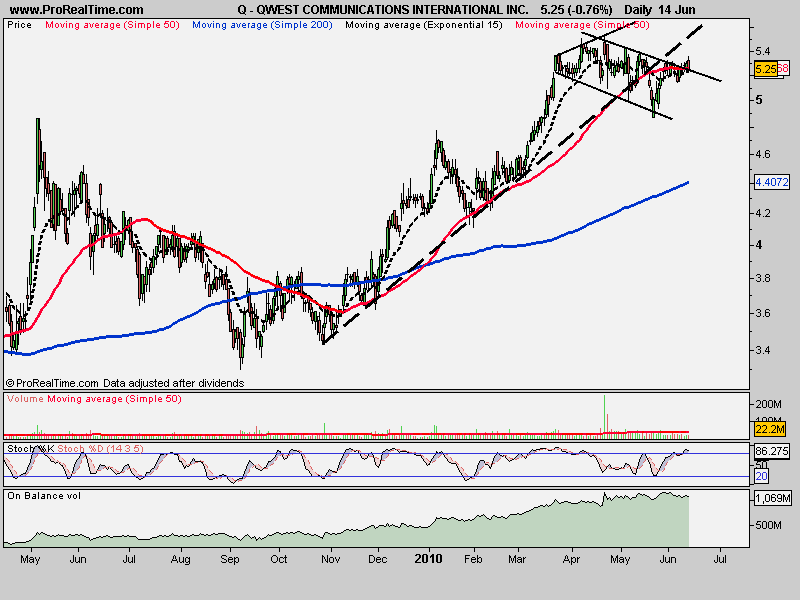800x600 pixels.
Task: Click the 1,069M on-balance volume value tag
Action: tap(773, 498)
